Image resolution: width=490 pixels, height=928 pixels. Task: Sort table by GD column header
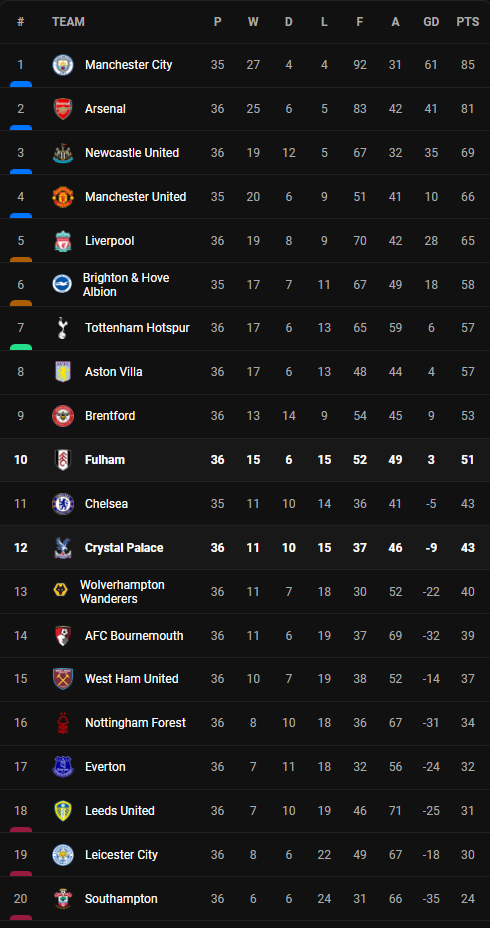pos(431,22)
